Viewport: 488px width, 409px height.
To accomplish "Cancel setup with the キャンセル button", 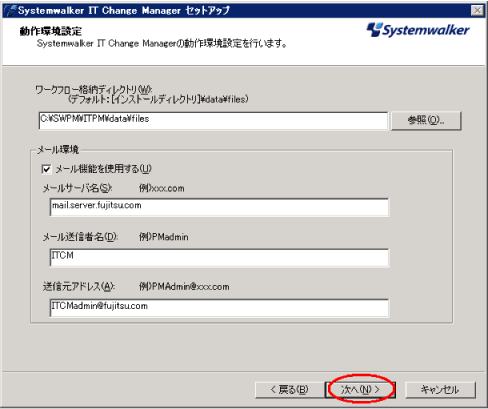I will 440,390.
